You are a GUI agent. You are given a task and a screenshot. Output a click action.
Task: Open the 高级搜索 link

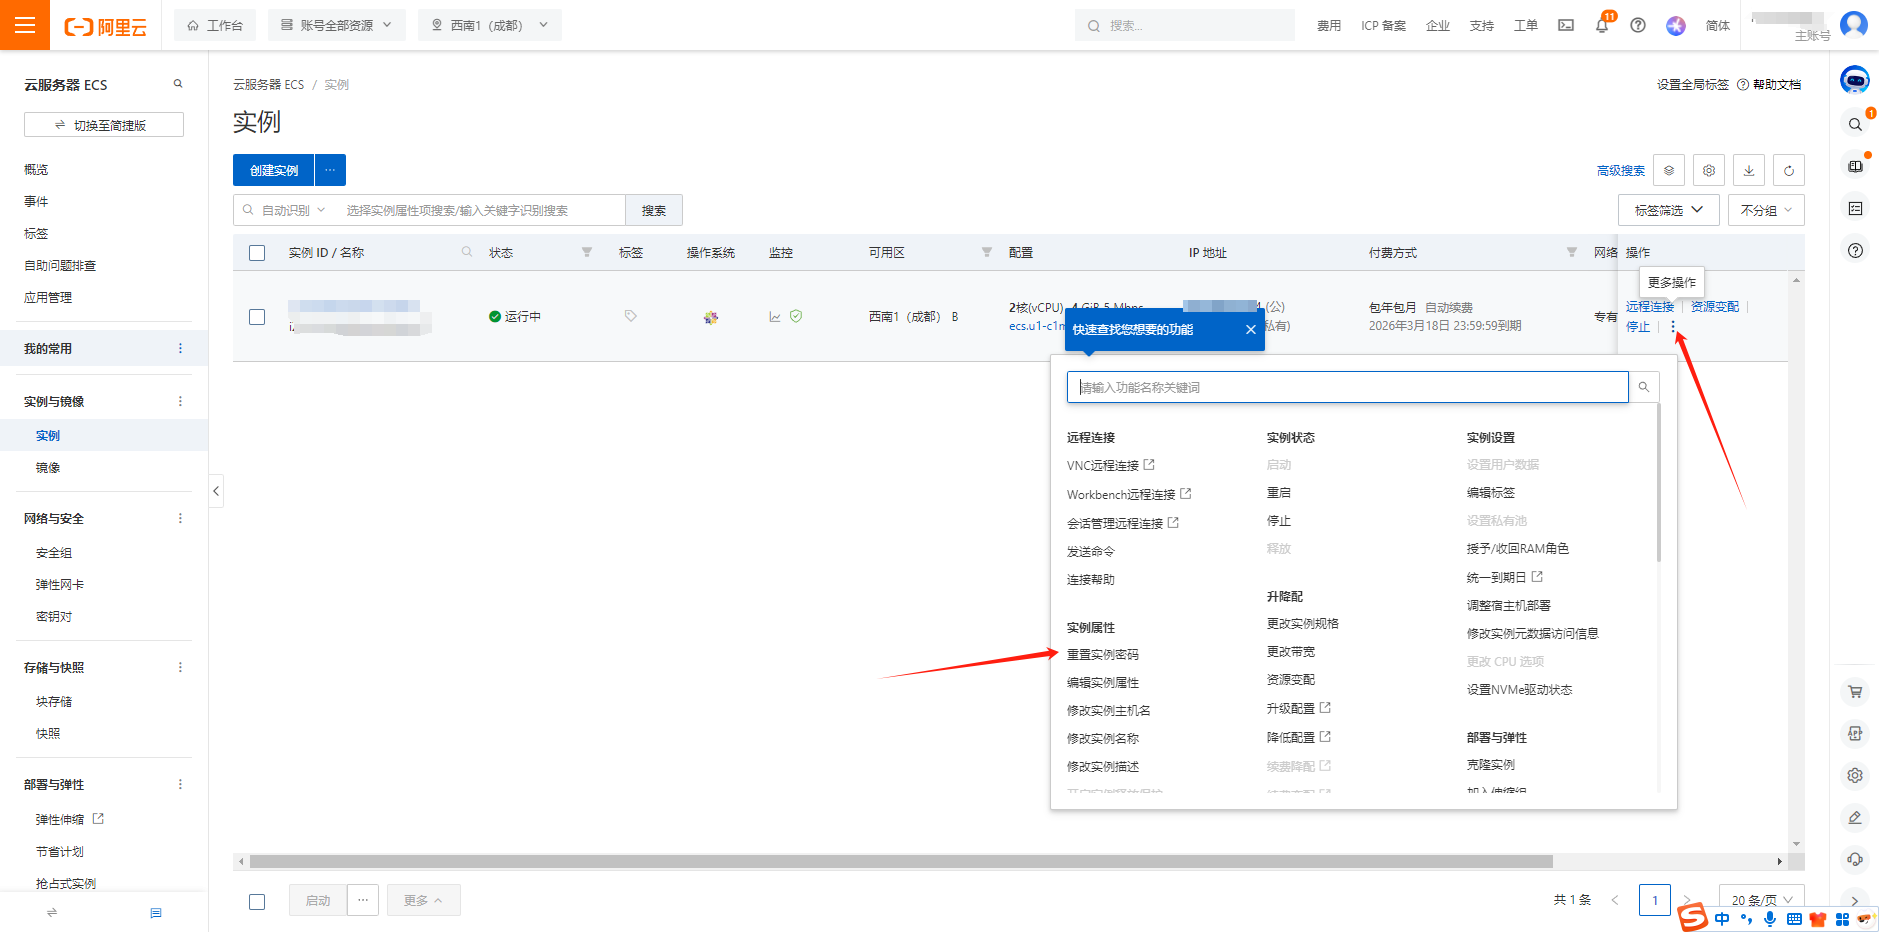click(1620, 171)
